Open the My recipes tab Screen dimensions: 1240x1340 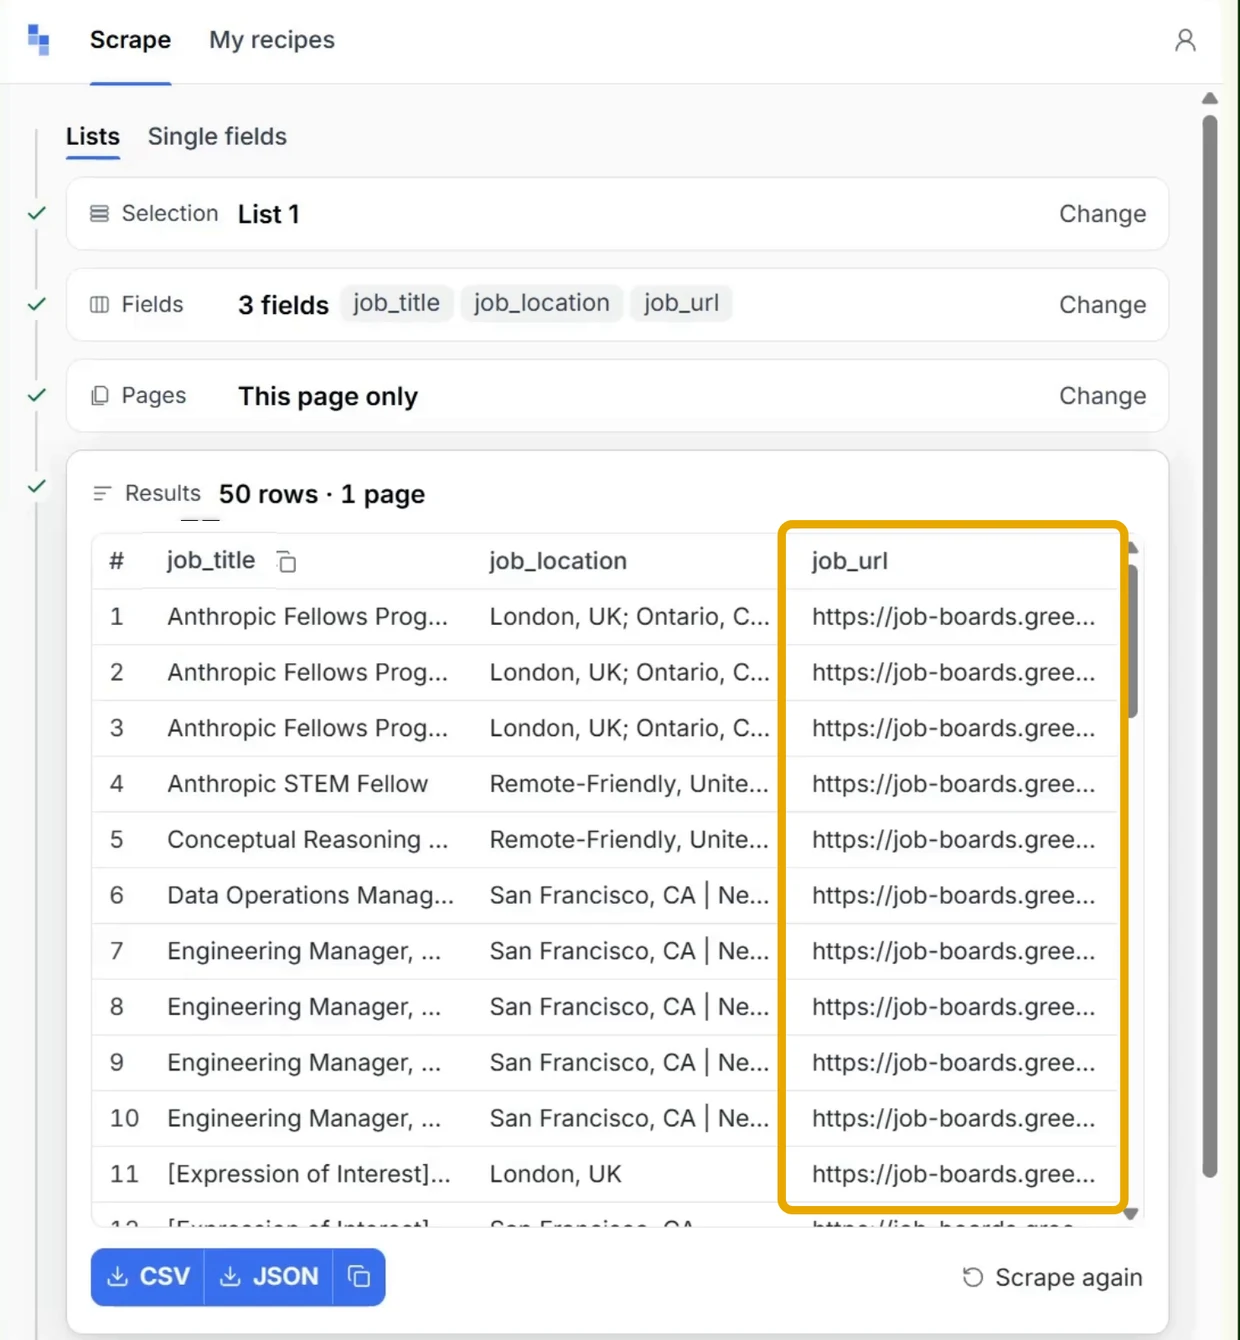click(x=272, y=40)
